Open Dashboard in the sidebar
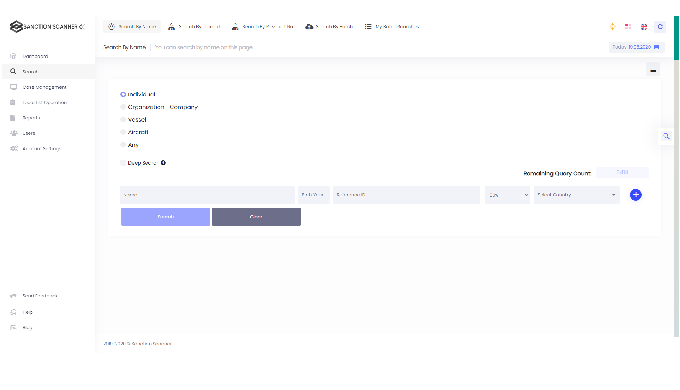 click(x=48, y=56)
